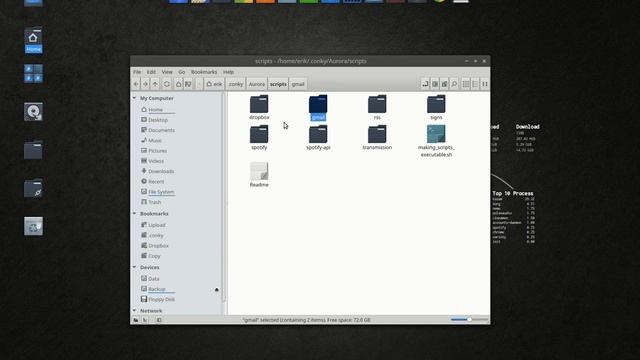Click the terminal icon in toolbar
The image size is (640, 360).
pyautogui.click(x=435, y=84)
